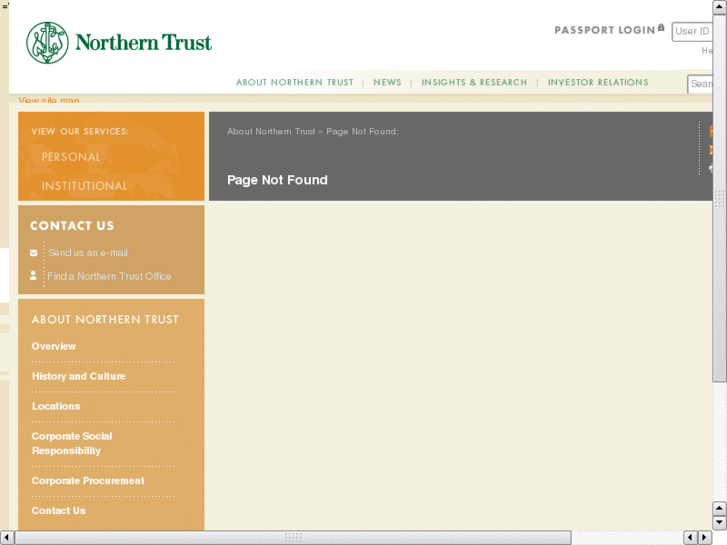
Task: Click the vertical scrollbar up arrow at top
Action: coord(719,7)
